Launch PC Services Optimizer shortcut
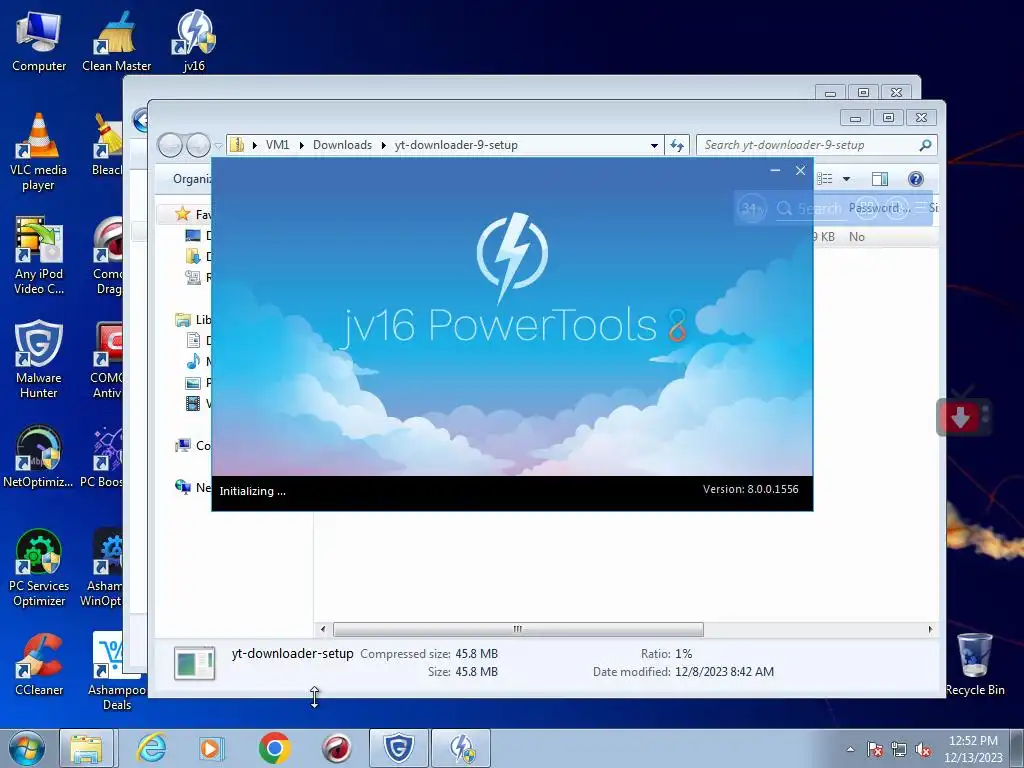Image resolution: width=1024 pixels, height=768 pixels. (39, 568)
